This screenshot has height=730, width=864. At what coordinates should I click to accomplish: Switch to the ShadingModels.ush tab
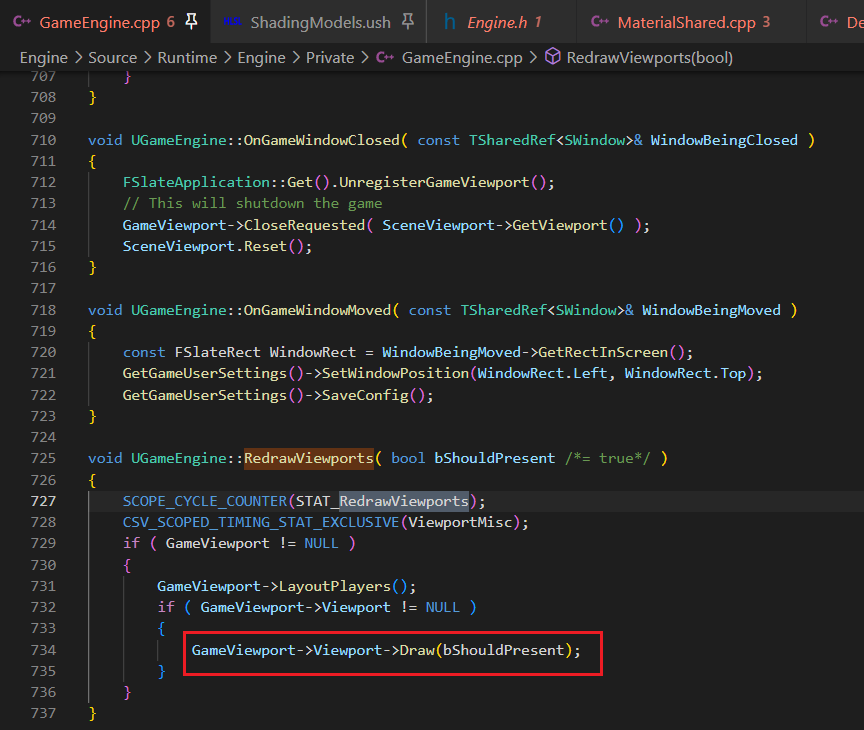pyautogui.click(x=320, y=21)
